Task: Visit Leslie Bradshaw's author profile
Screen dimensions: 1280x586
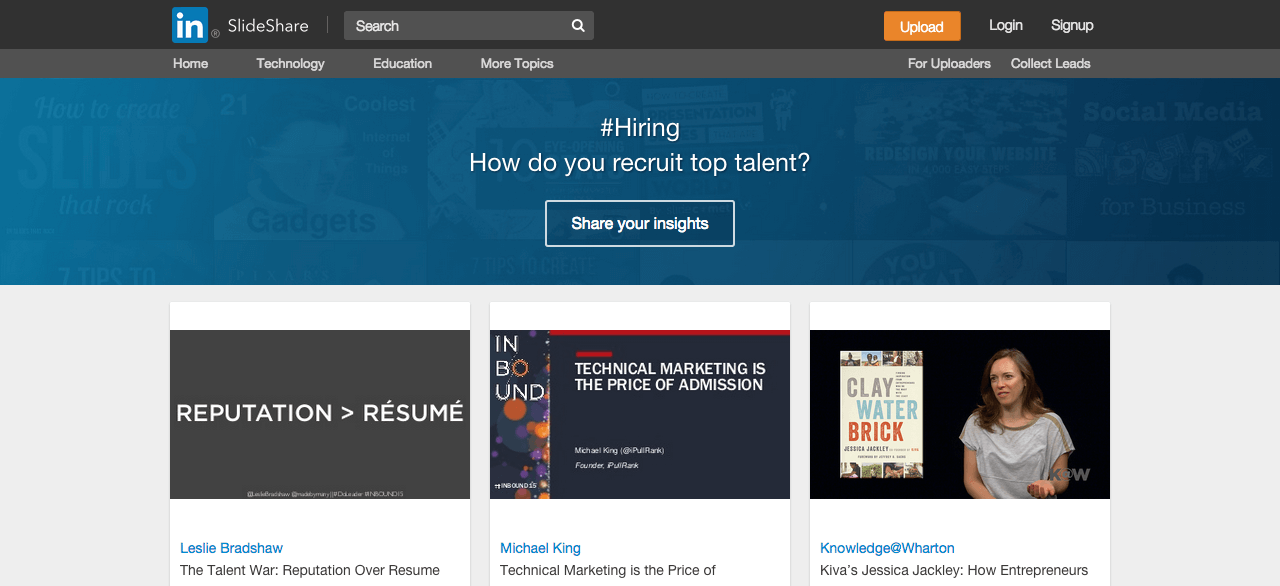Action: click(x=231, y=548)
